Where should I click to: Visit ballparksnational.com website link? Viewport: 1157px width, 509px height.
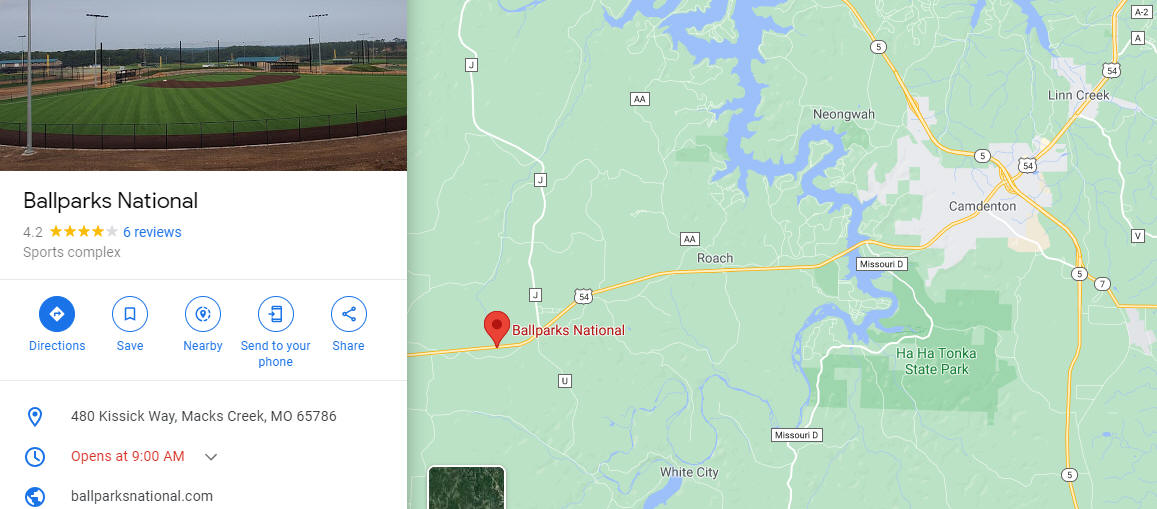(x=142, y=496)
